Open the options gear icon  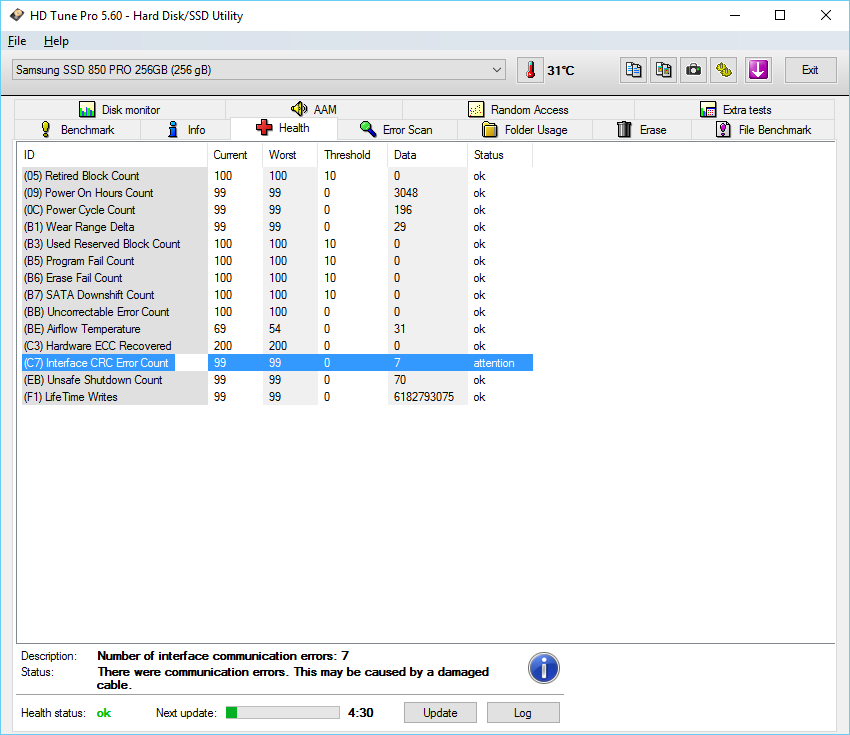724,70
